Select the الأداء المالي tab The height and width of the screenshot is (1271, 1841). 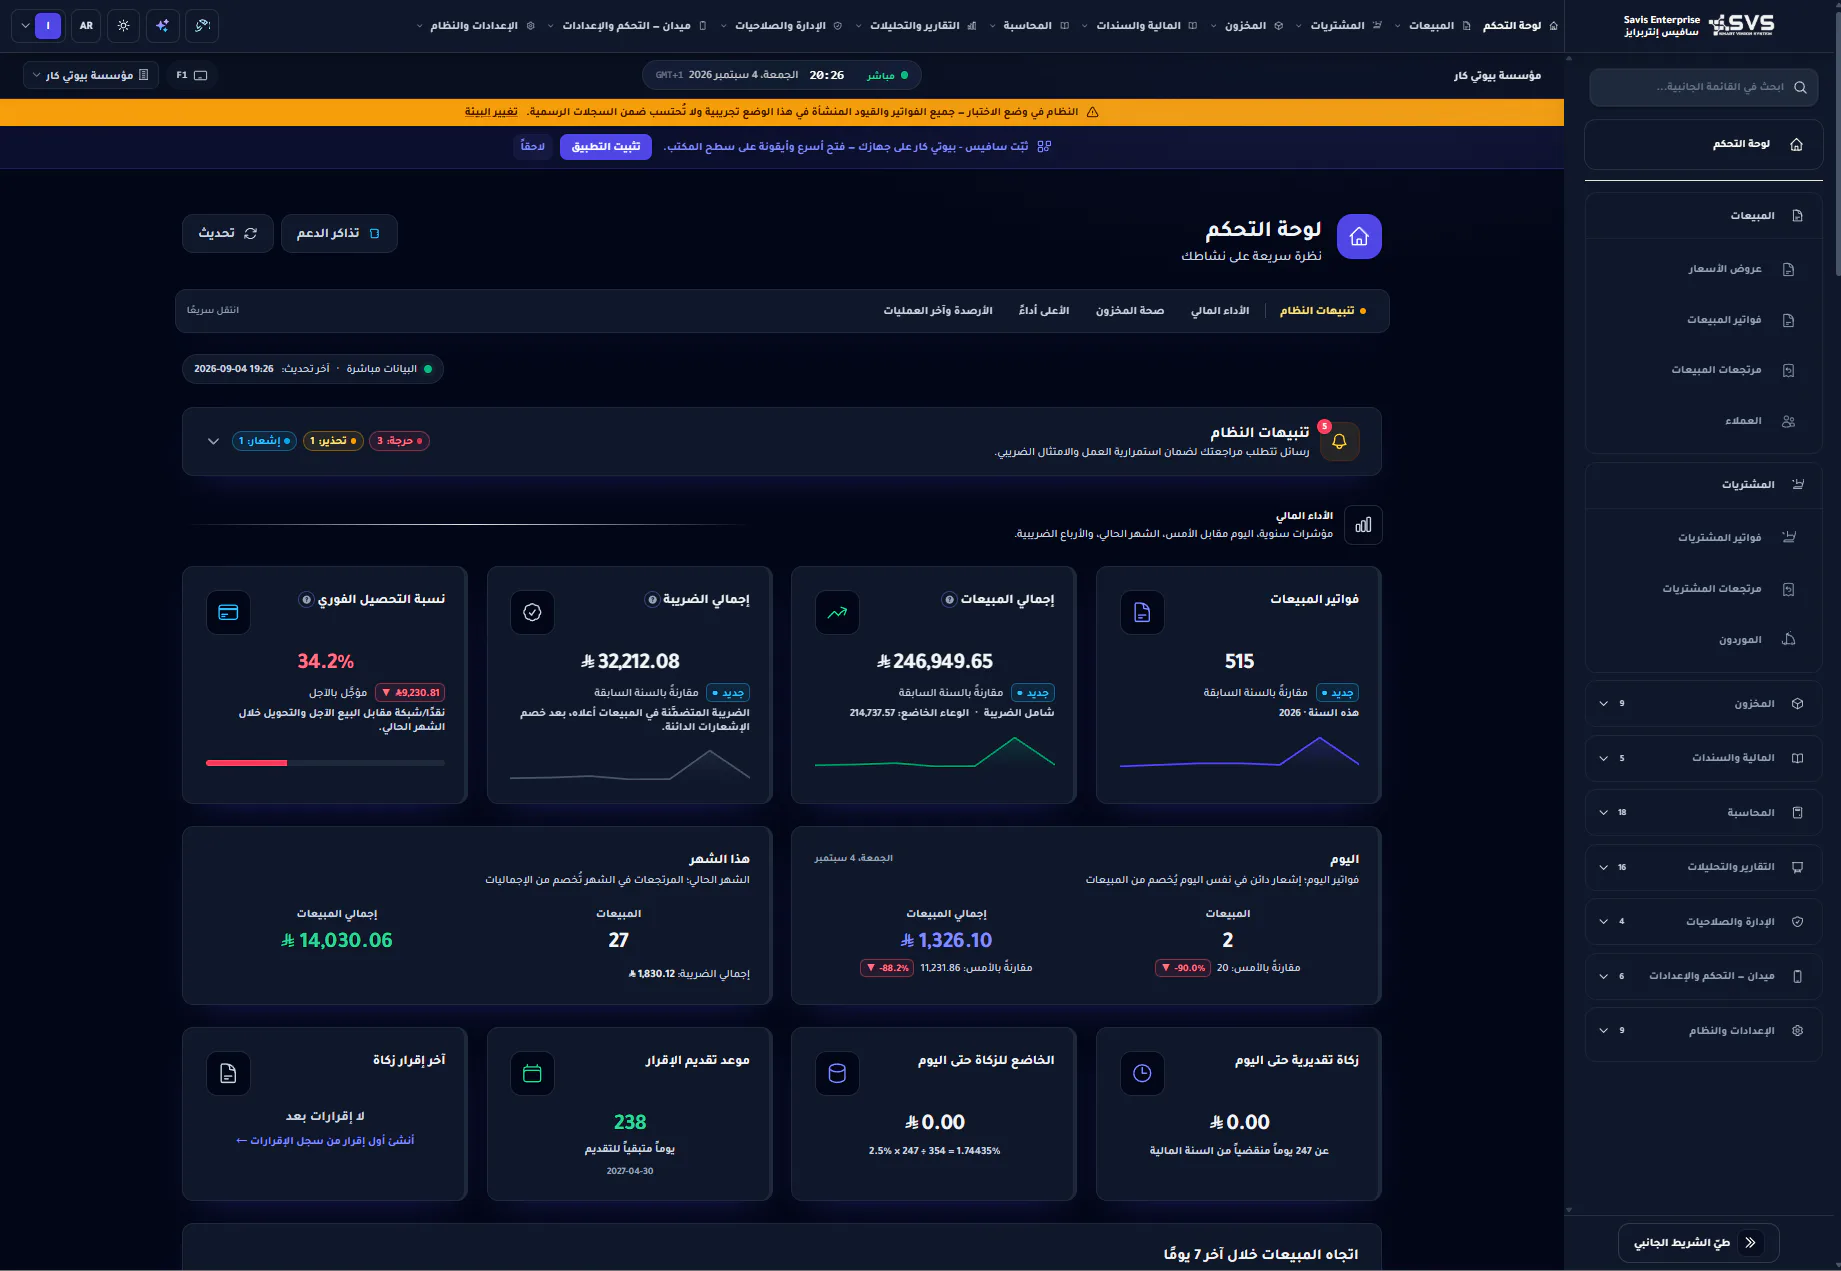tap(1220, 311)
